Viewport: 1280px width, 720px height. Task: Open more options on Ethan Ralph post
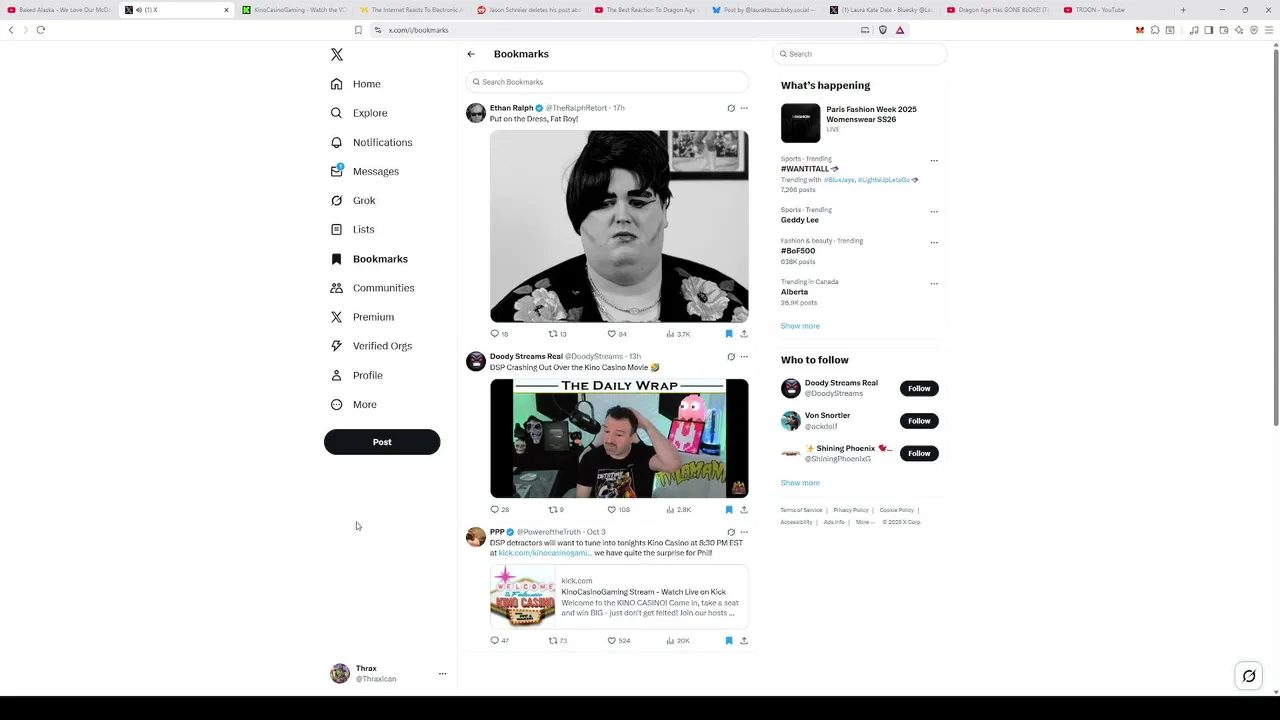(x=744, y=108)
